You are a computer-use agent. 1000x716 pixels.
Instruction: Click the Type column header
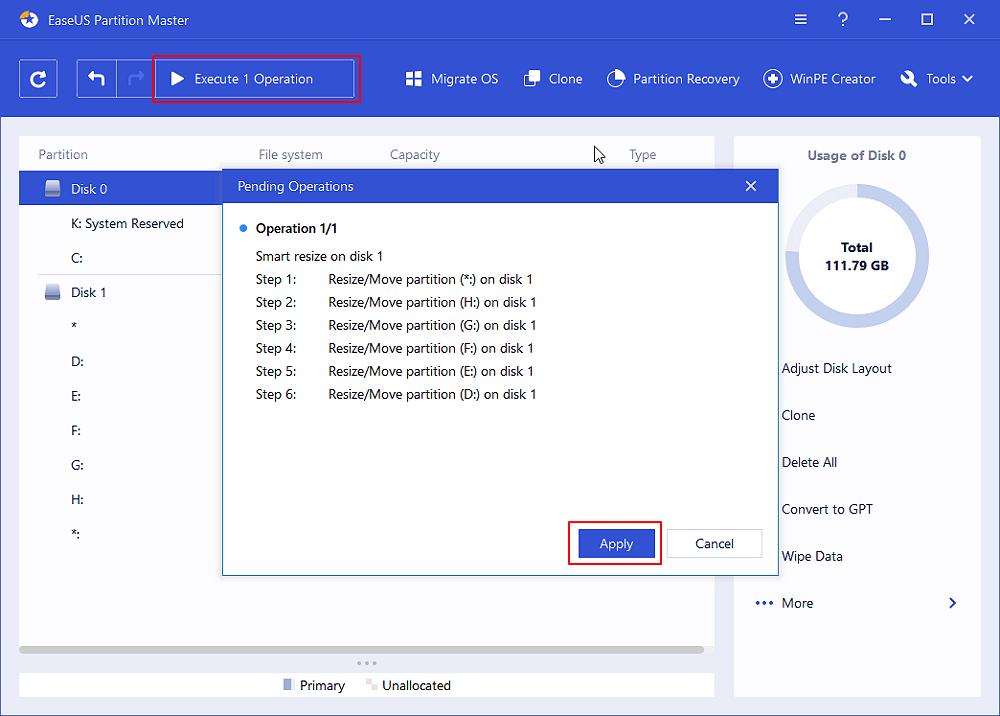[x=642, y=154]
